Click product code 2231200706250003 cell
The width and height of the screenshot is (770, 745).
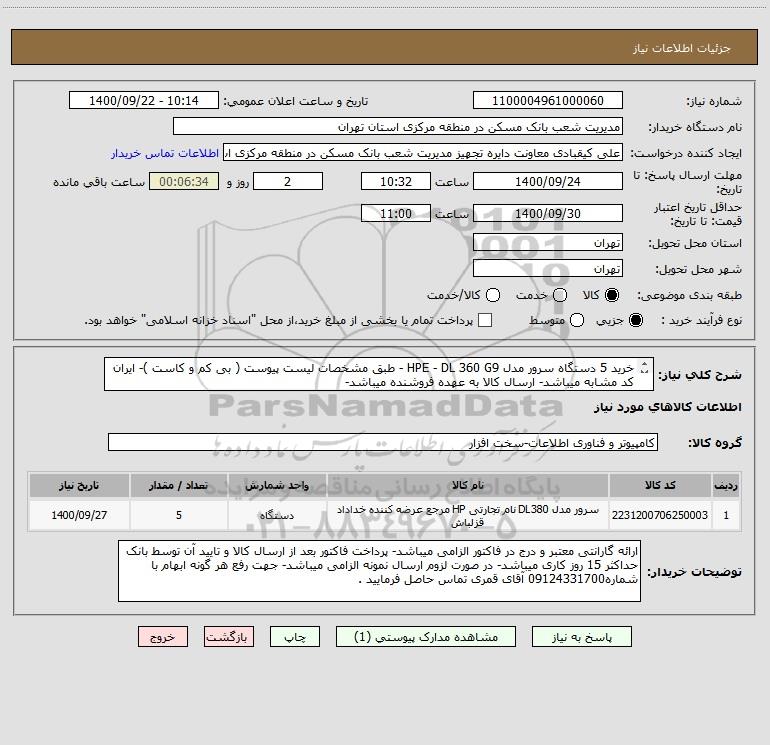(x=660, y=515)
